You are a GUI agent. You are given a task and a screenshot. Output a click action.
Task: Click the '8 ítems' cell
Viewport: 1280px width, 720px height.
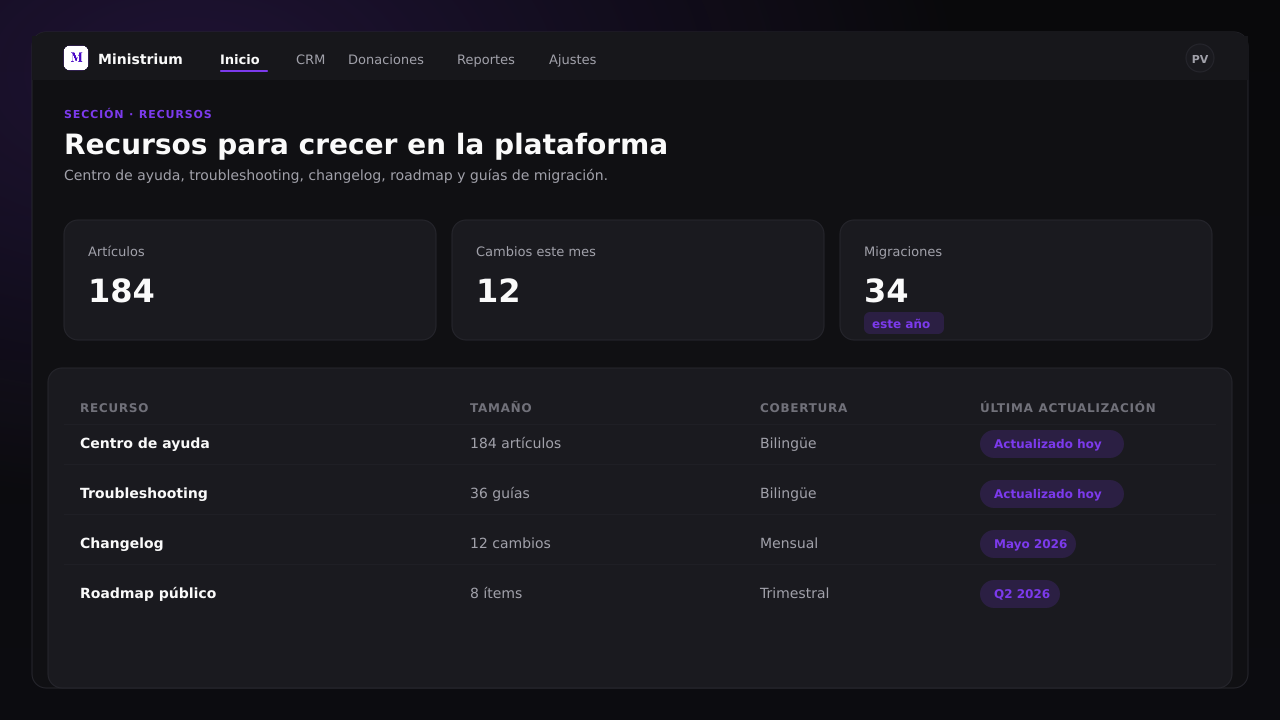tap(496, 593)
